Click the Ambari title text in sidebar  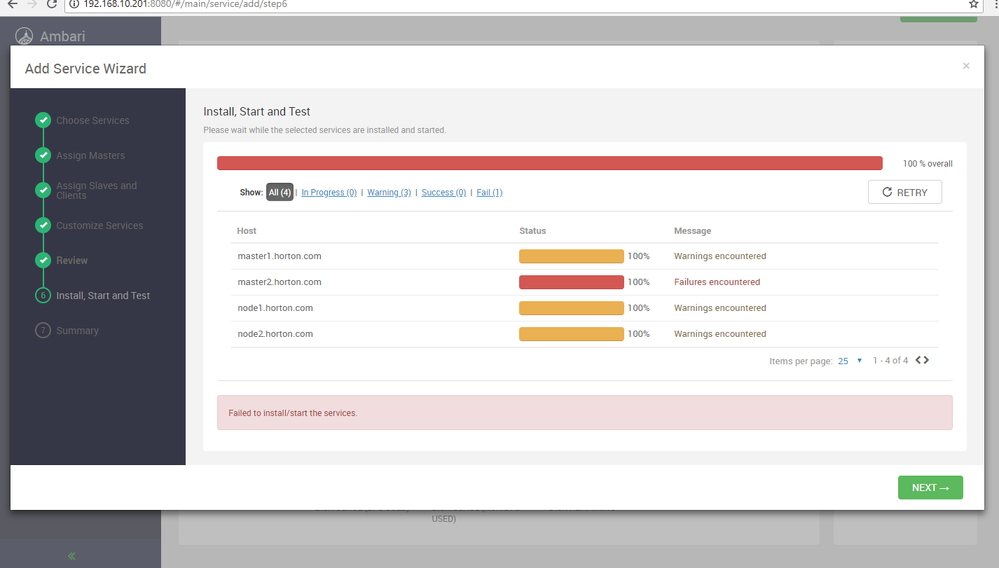tap(62, 36)
